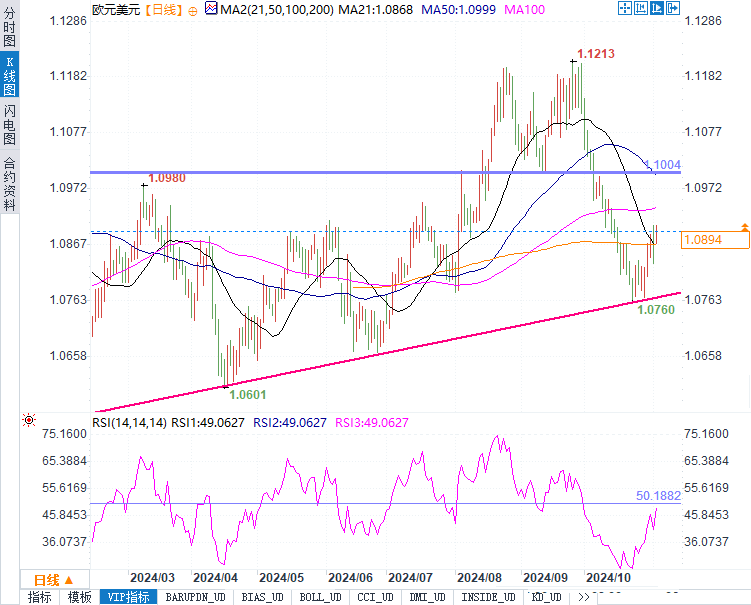Viewport: 751px width, 605px height.
Task: Click the jump-to-chart-start icon
Action: click(641, 8)
